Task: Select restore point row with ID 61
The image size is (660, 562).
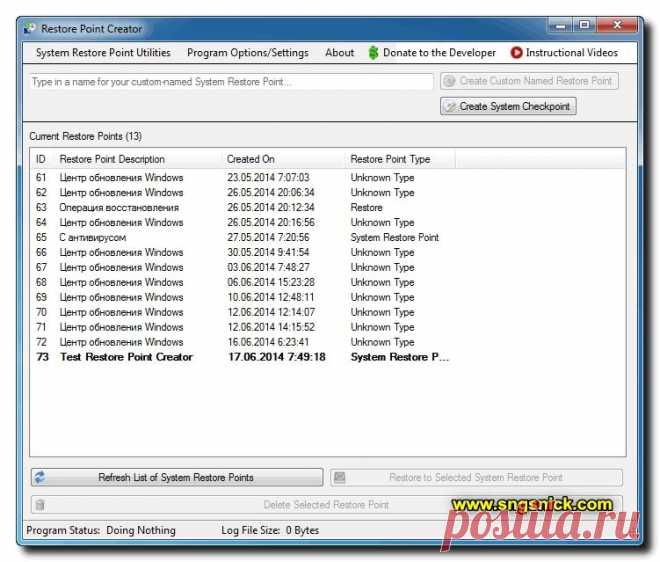Action: pos(243,178)
